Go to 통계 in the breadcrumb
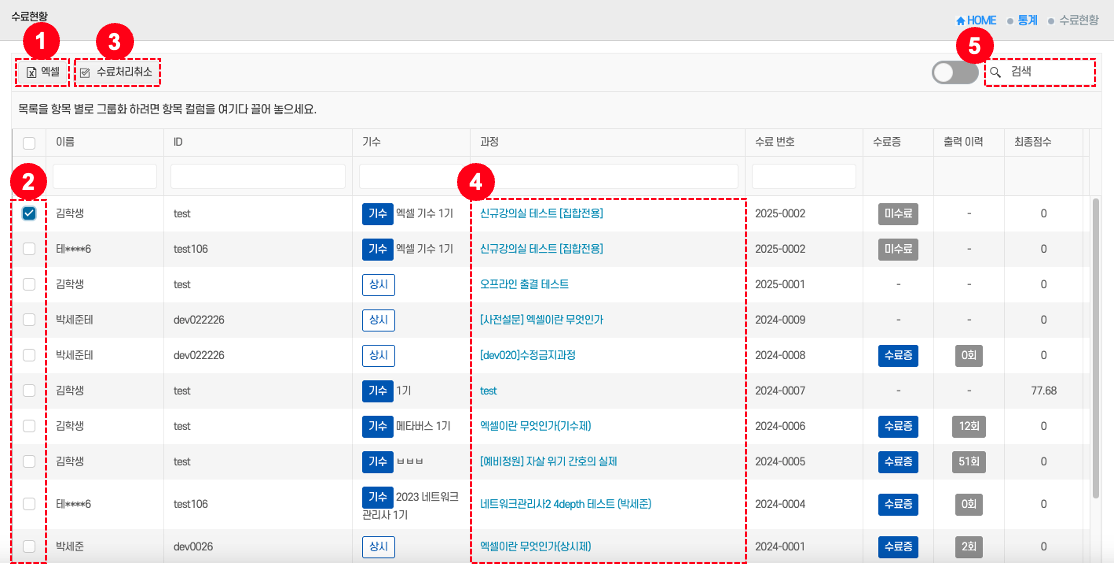 [1029, 20]
